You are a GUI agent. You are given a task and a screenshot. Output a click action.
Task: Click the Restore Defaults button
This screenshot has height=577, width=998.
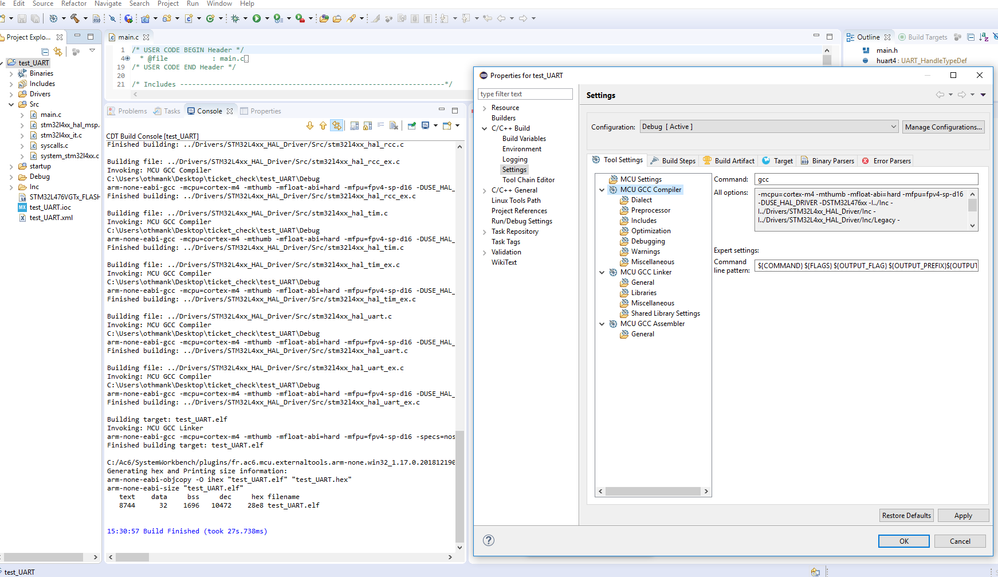(x=906, y=515)
